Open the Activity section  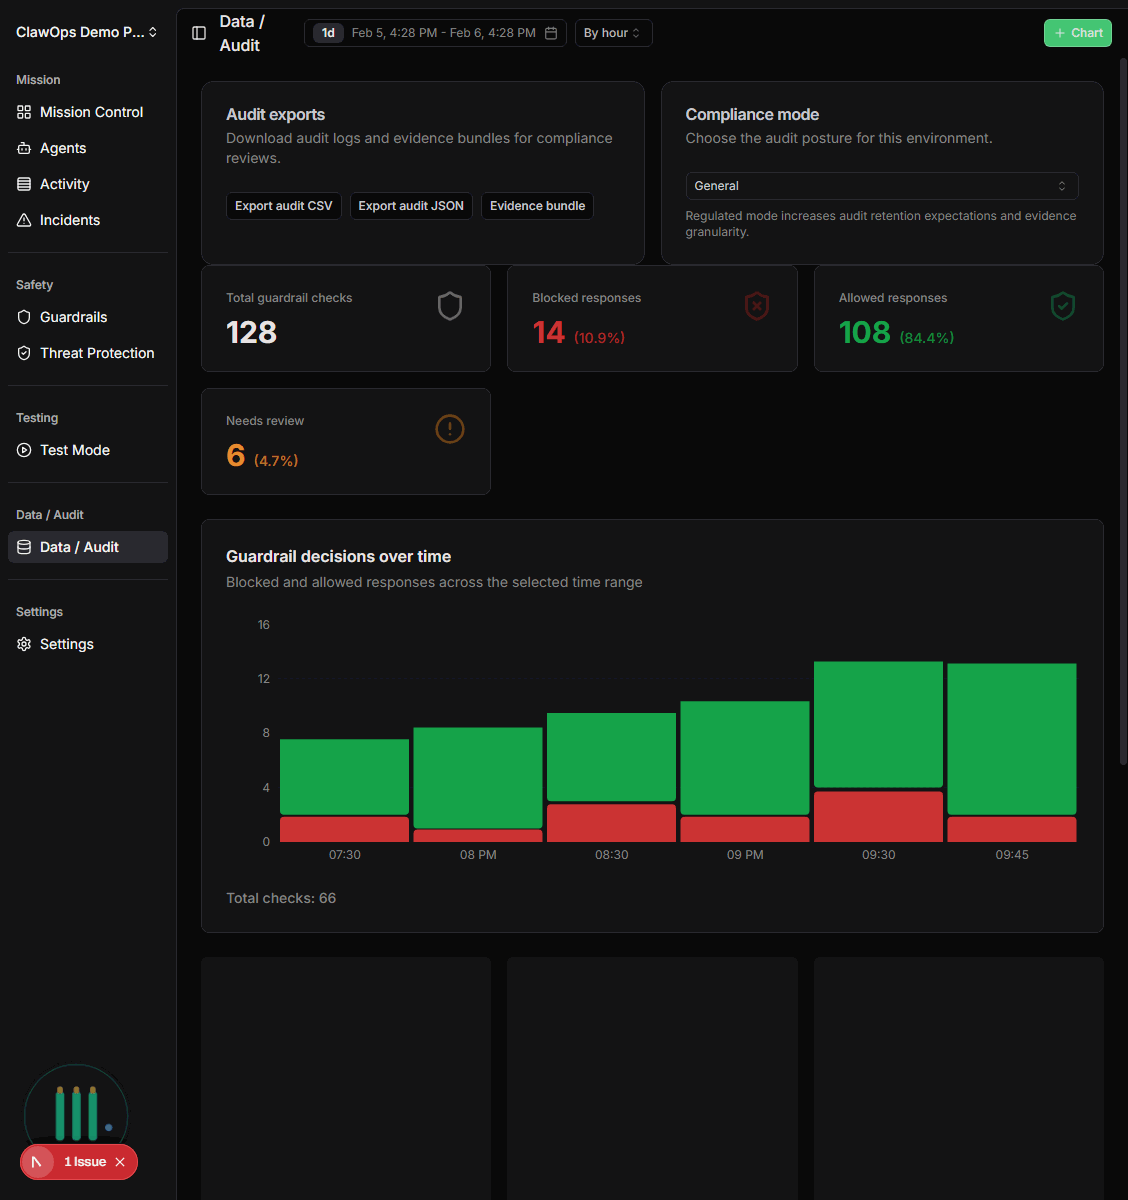click(x=64, y=183)
